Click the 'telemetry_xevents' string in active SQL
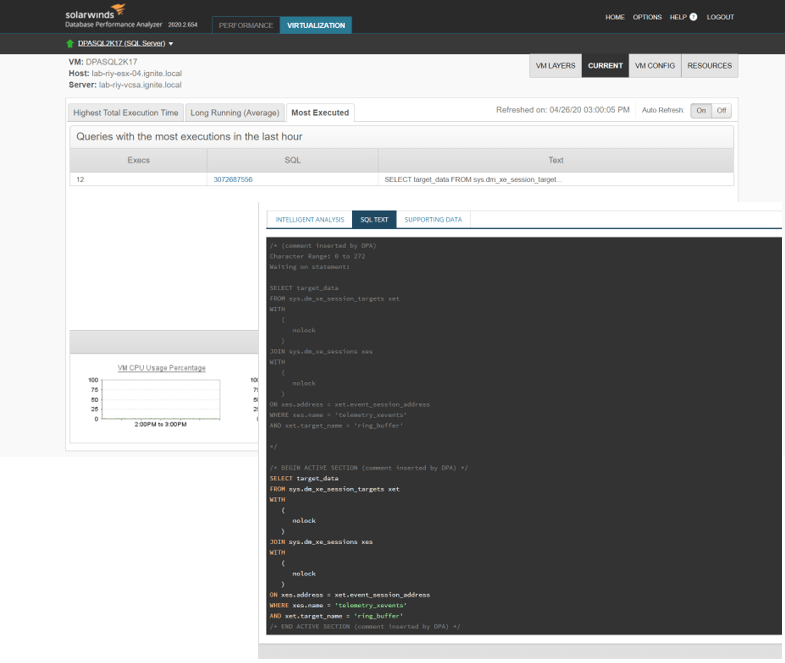This screenshot has height=663, width=785. pos(370,605)
